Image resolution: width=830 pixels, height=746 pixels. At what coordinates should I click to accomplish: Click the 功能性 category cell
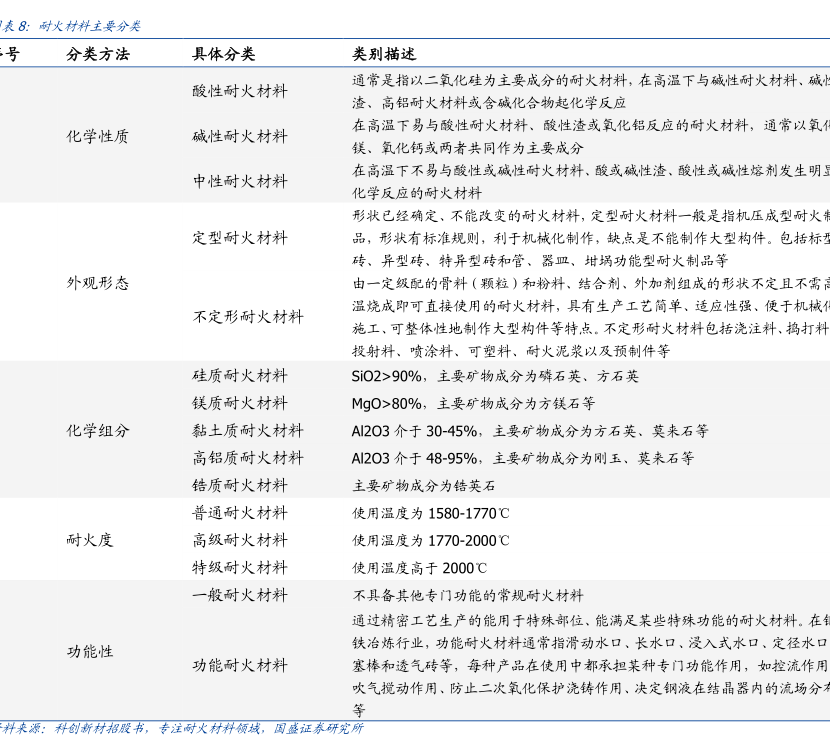pos(90,651)
